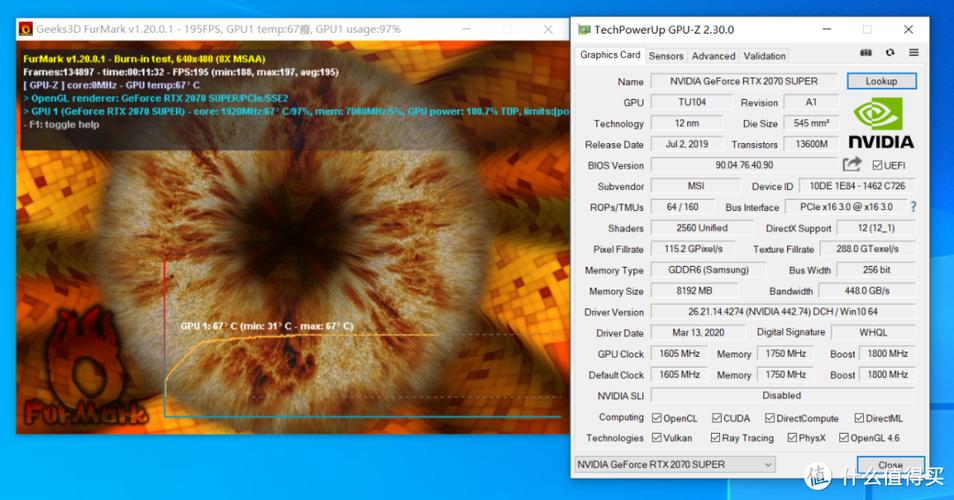Click the Transistors value 13600M
Image resolution: width=954 pixels, height=500 pixels.
pyautogui.click(x=811, y=144)
